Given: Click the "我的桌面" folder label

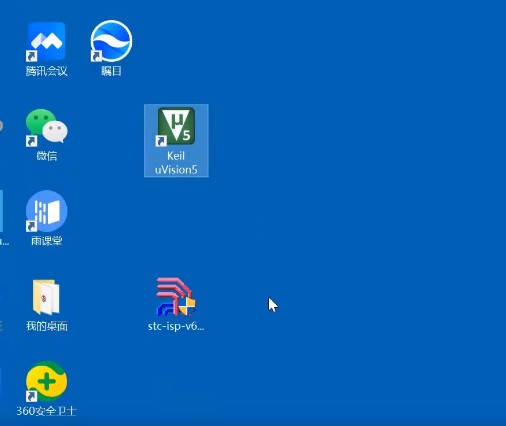Looking at the screenshot, I should (x=47, y=326).
